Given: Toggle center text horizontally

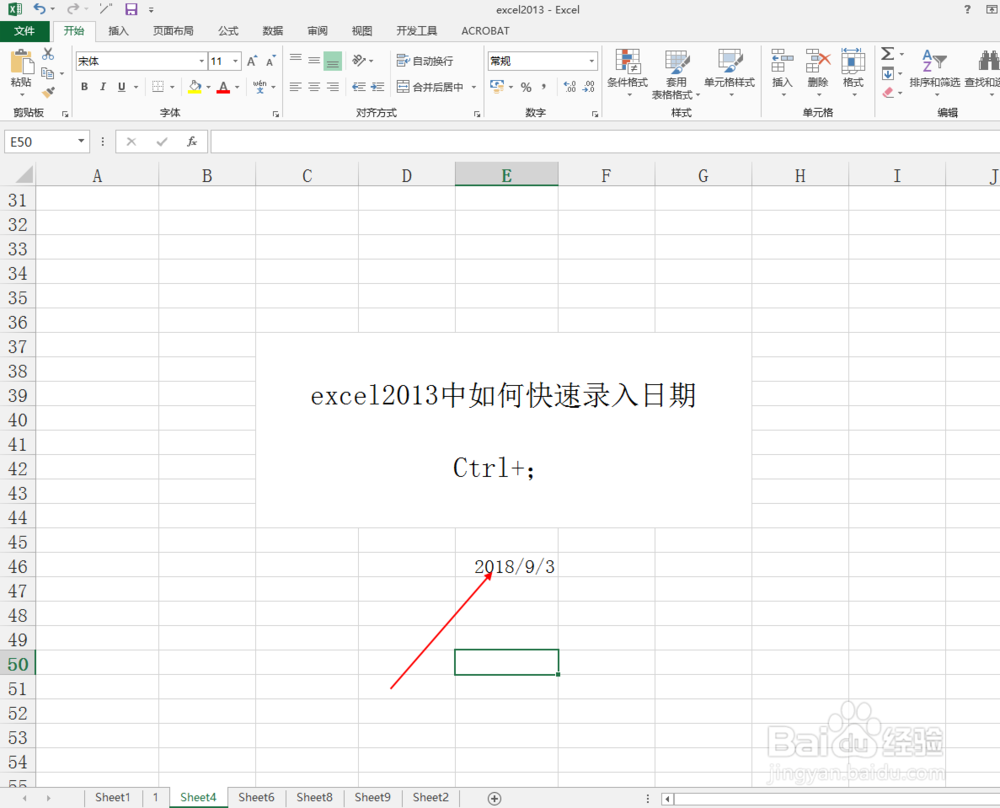Looking at the screenshot, I should (314, 87).
